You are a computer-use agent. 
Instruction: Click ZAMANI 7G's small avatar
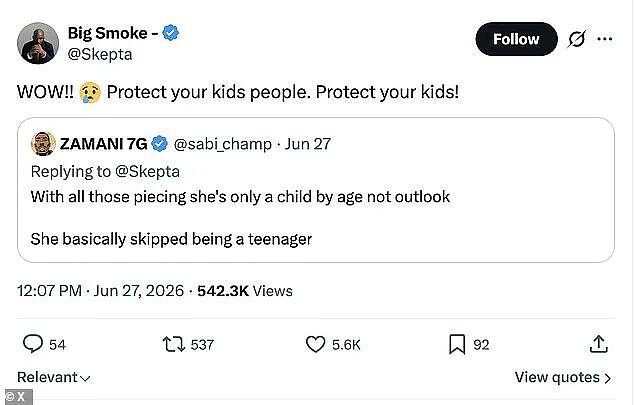pos(43,143)
